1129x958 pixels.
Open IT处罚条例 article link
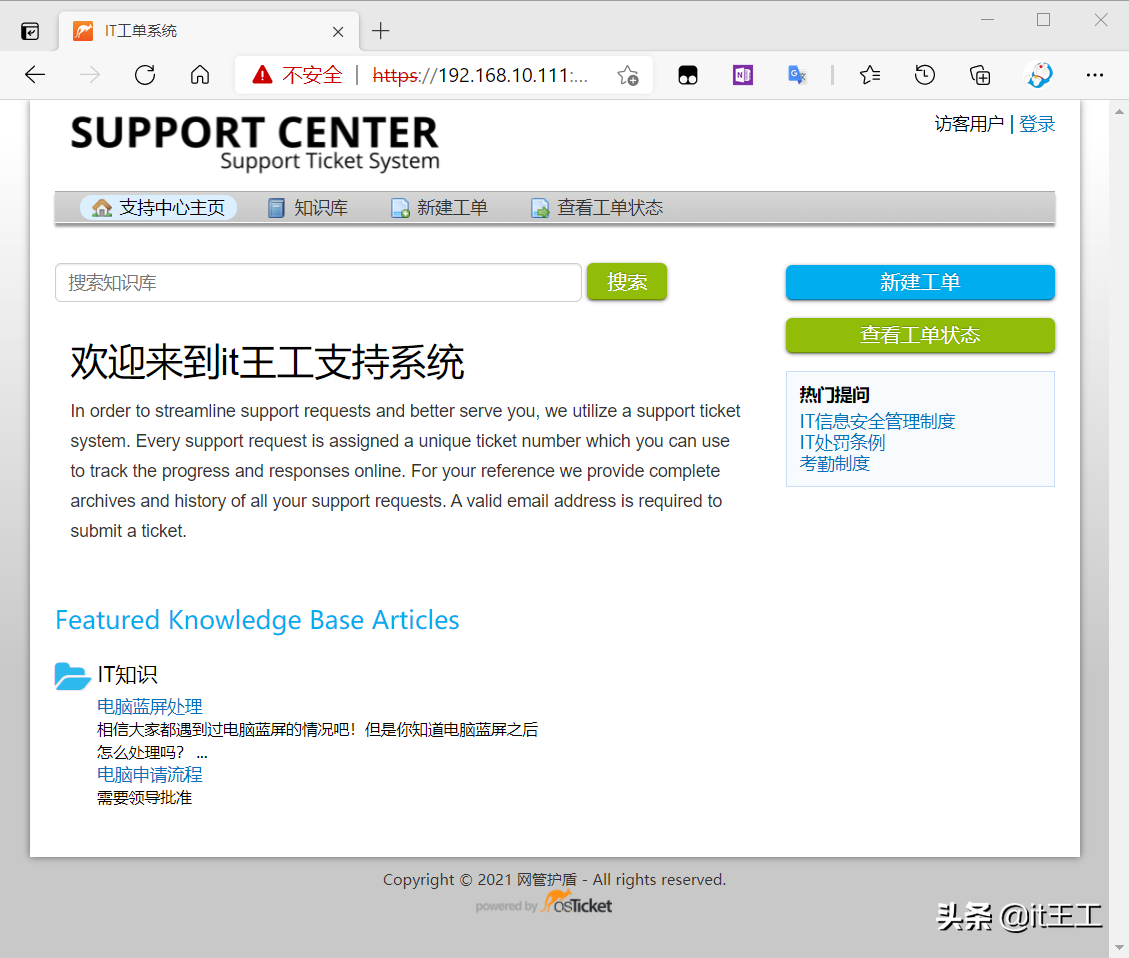click(x=842, y=443)
